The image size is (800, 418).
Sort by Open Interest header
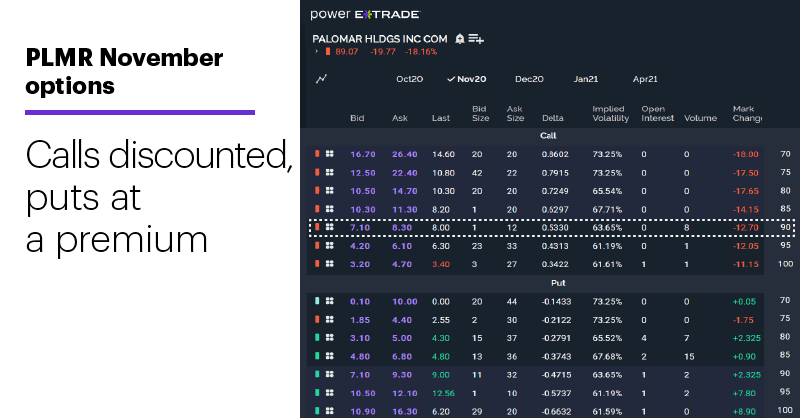click(658, 113)
